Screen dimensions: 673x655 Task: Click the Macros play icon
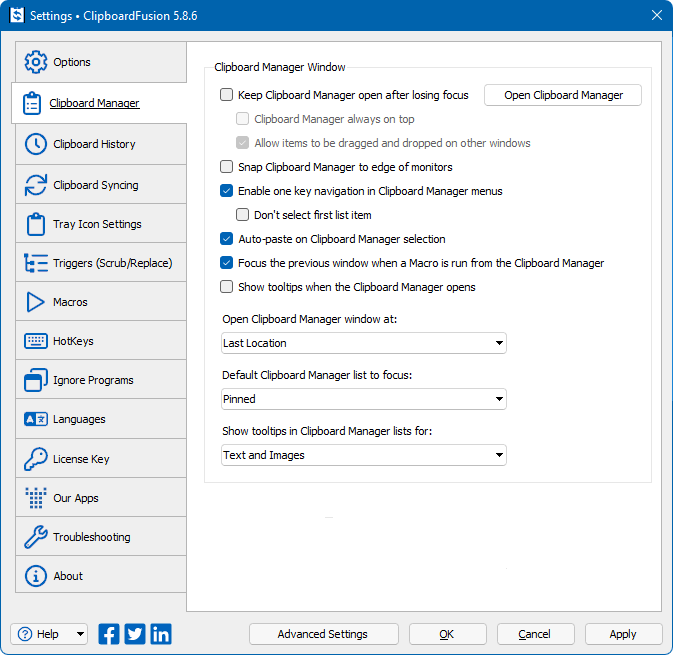pyautogui.click(x=36, y=302)
